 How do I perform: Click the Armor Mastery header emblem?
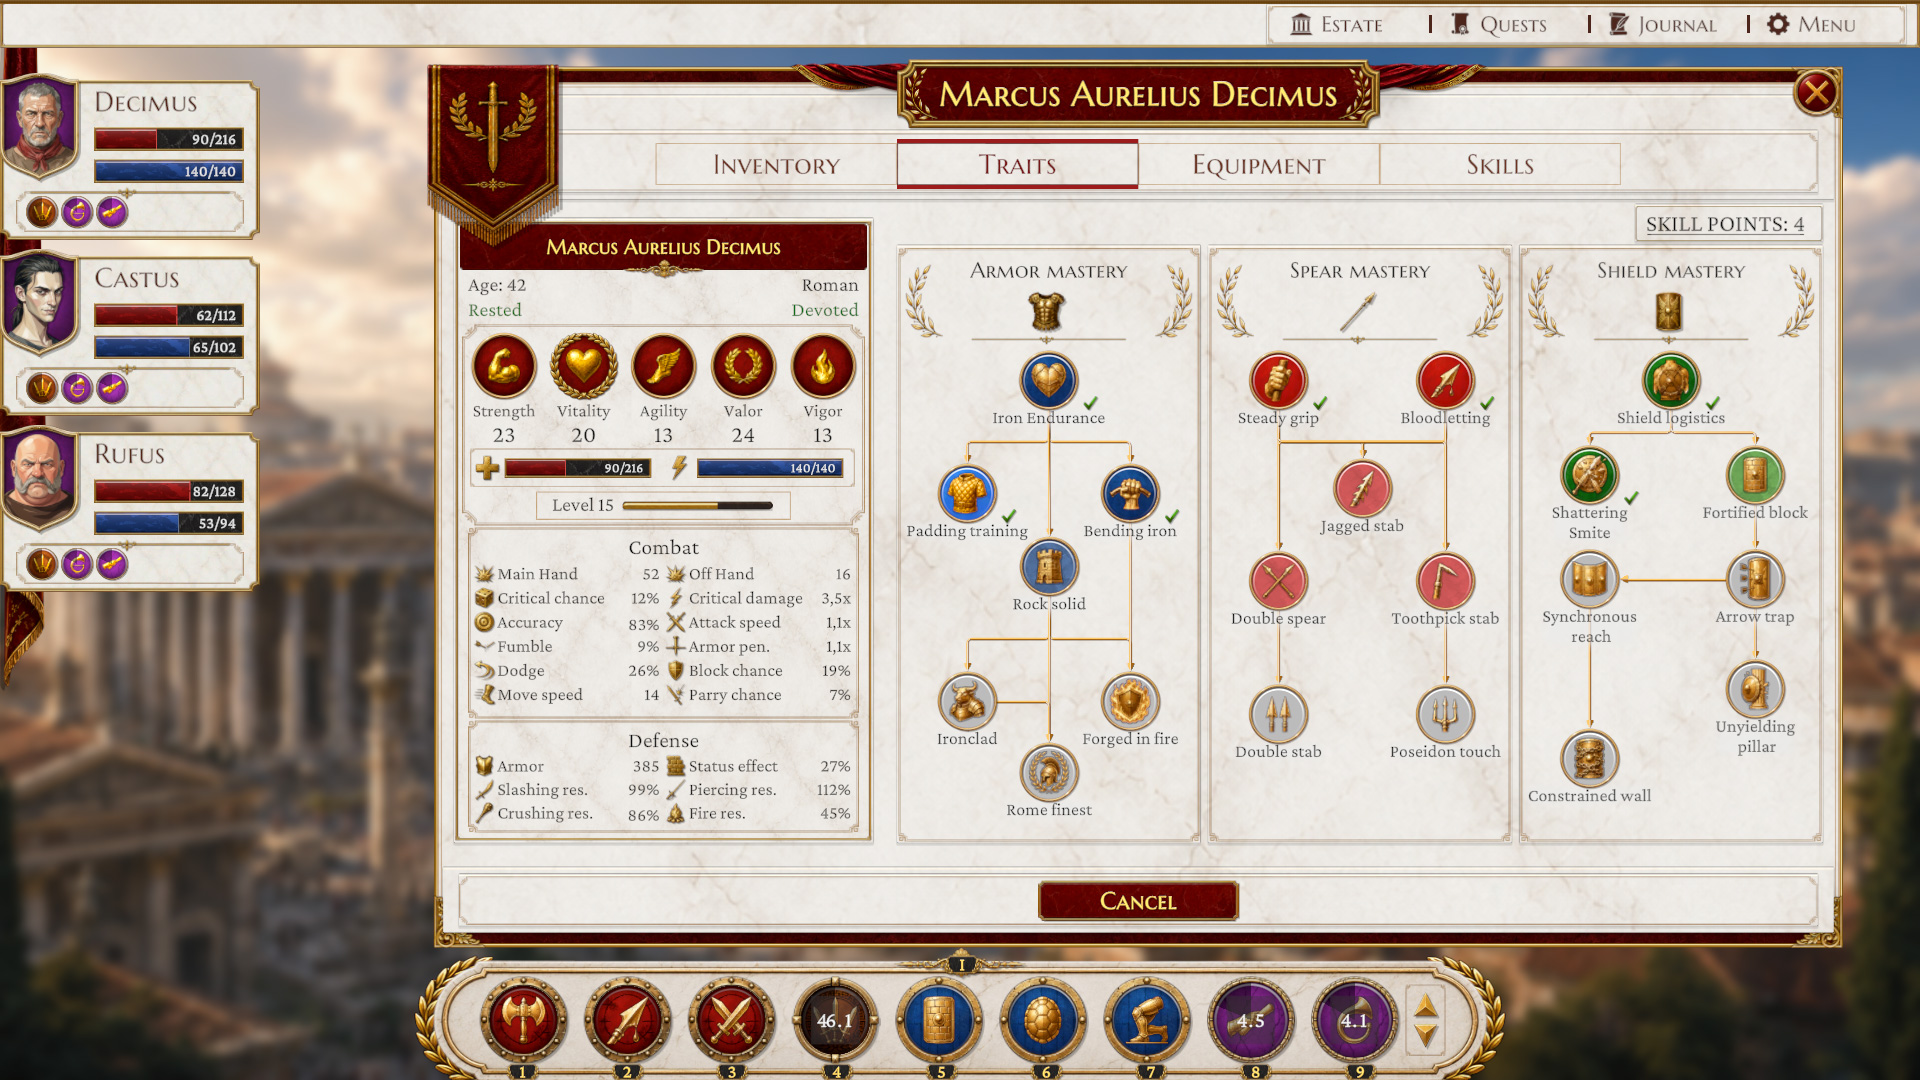point(1047,312)
